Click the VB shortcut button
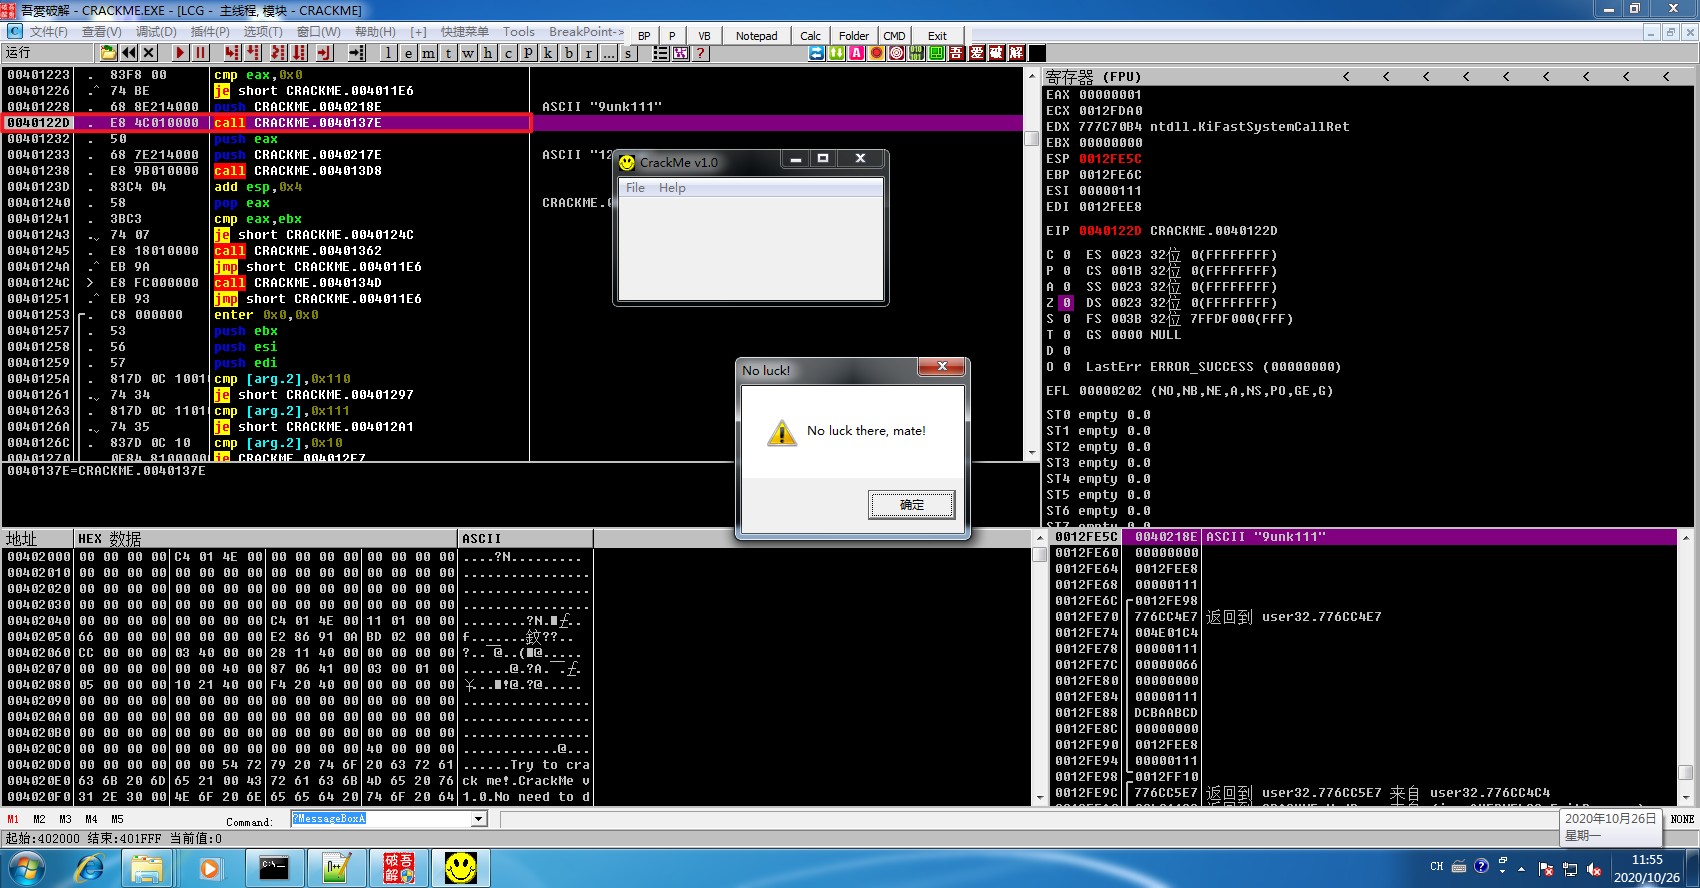1700x888 pixels. [704, 36]
